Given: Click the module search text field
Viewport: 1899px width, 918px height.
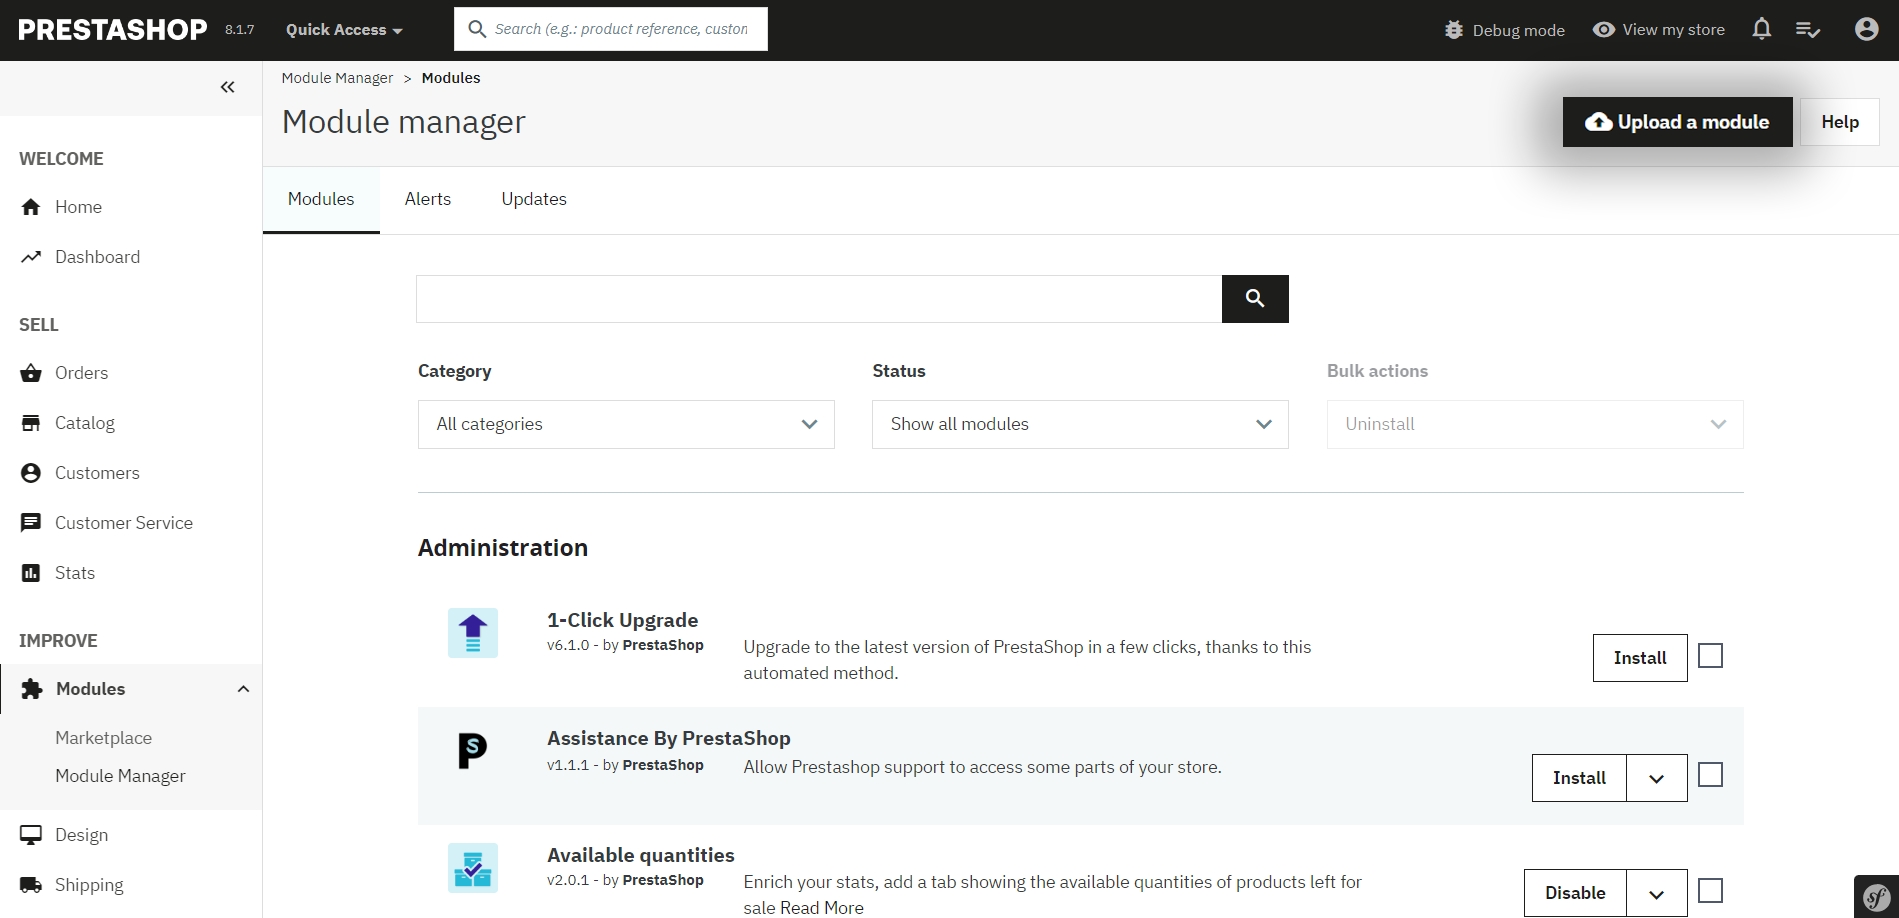Looking at the screenshot, I should 818,298.
